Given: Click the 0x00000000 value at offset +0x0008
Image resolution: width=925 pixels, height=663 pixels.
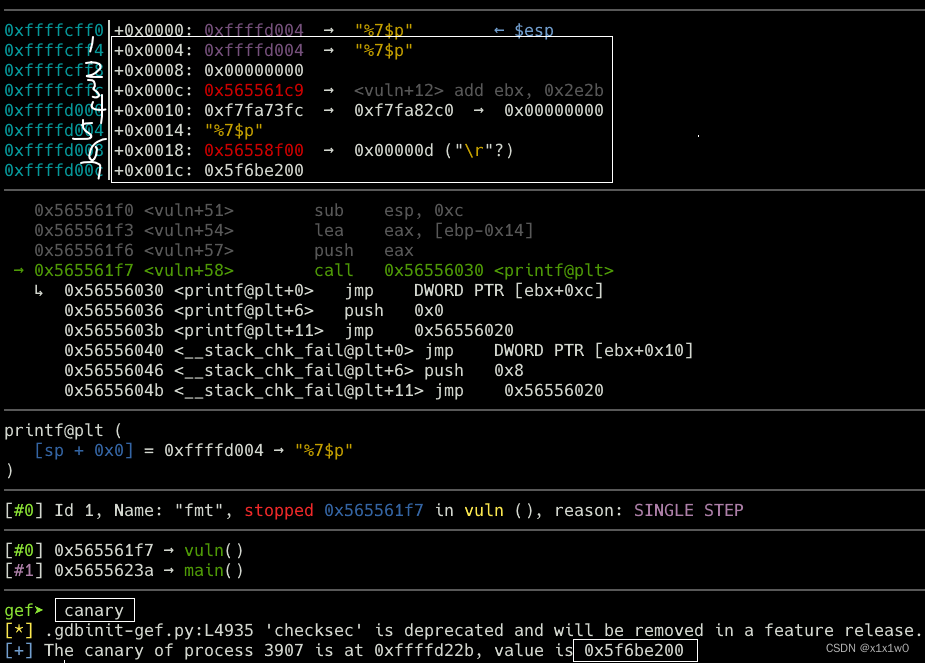Looking at the screenshot, I should tap(254, 70).
